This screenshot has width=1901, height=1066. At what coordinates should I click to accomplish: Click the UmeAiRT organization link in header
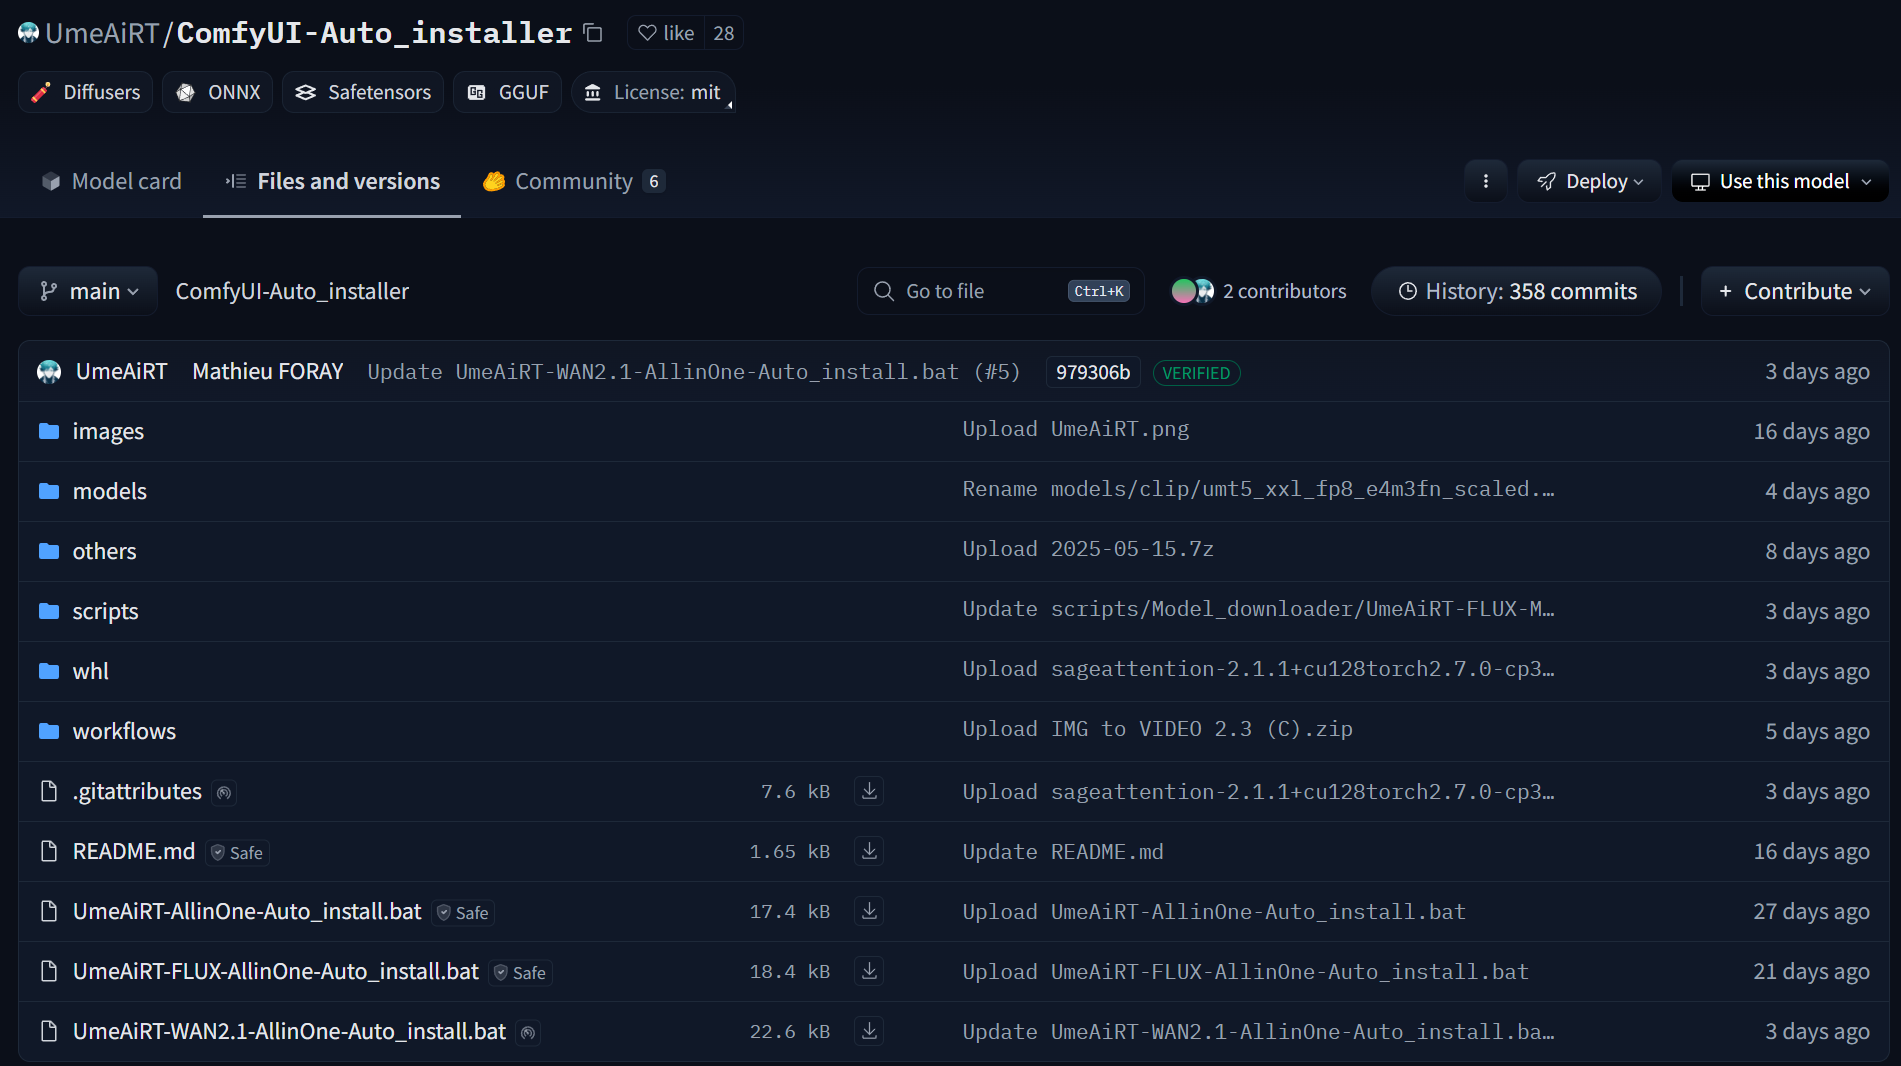pyautogui.click(x=102, y=33)
